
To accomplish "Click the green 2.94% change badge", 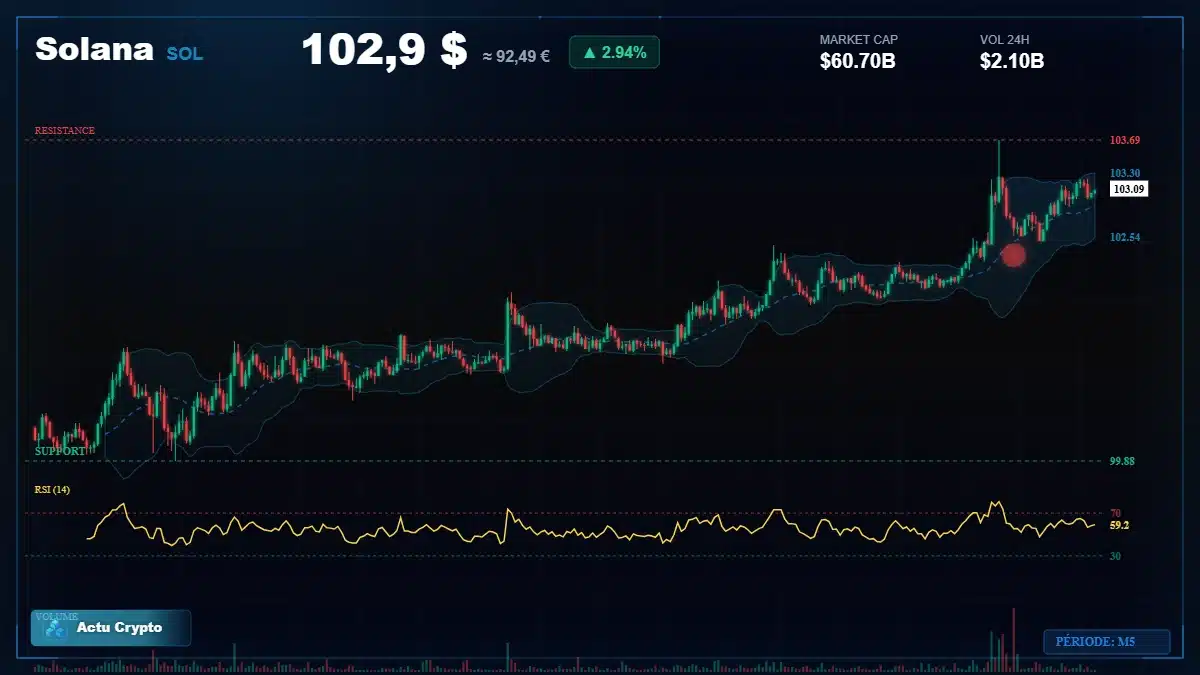I will click(x=614, y=52).
